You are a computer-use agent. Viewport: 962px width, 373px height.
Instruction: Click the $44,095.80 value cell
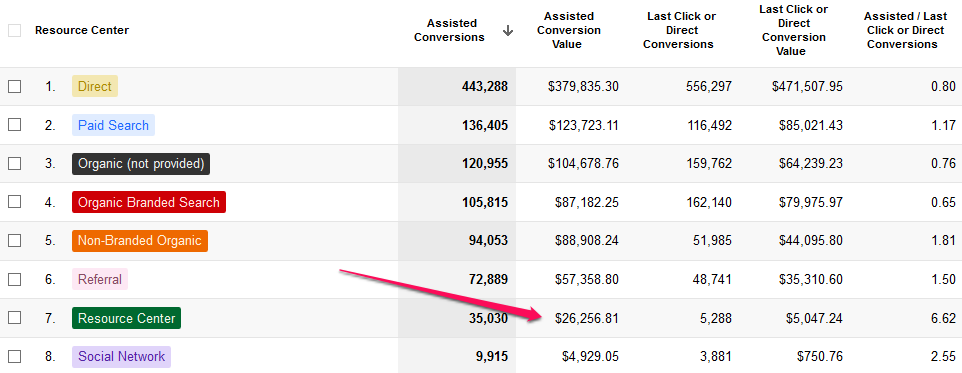tap(811, 240)
